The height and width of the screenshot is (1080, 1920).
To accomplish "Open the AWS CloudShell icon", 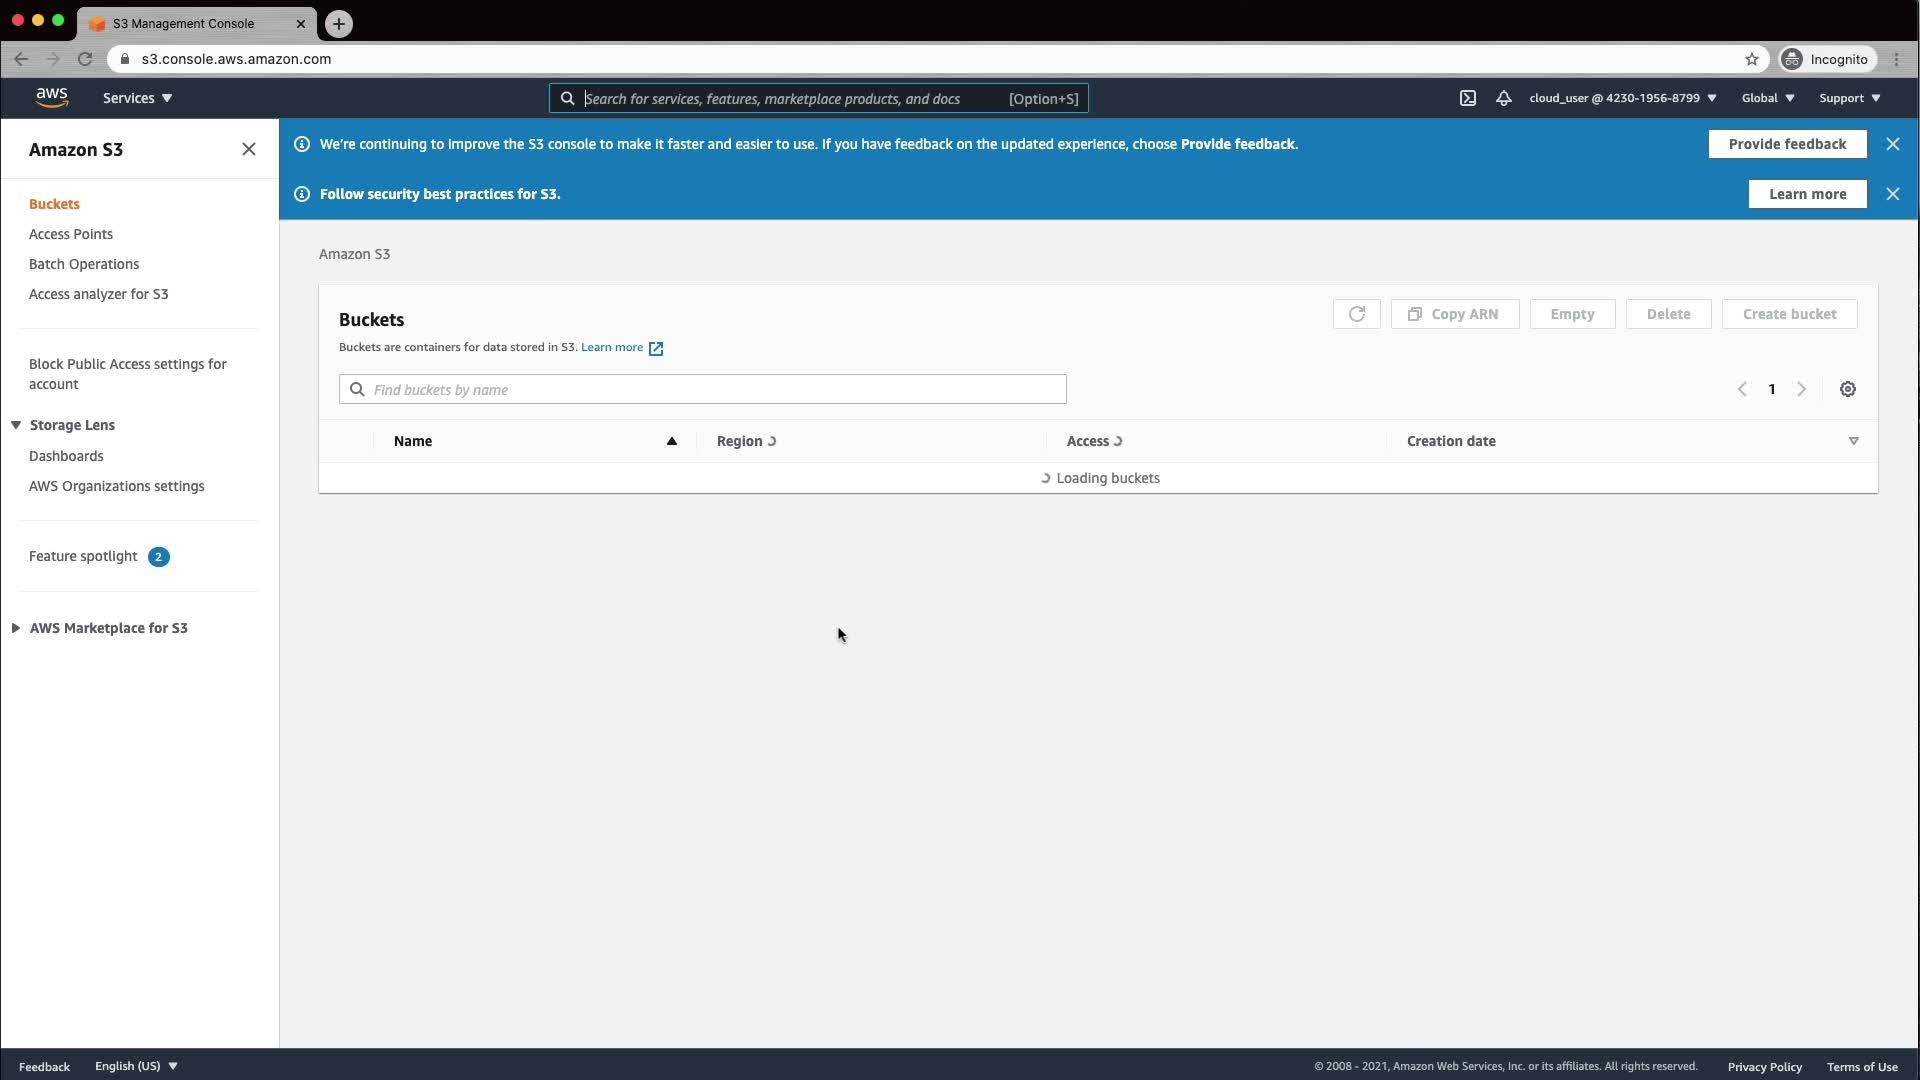I will coord(1467,98).
